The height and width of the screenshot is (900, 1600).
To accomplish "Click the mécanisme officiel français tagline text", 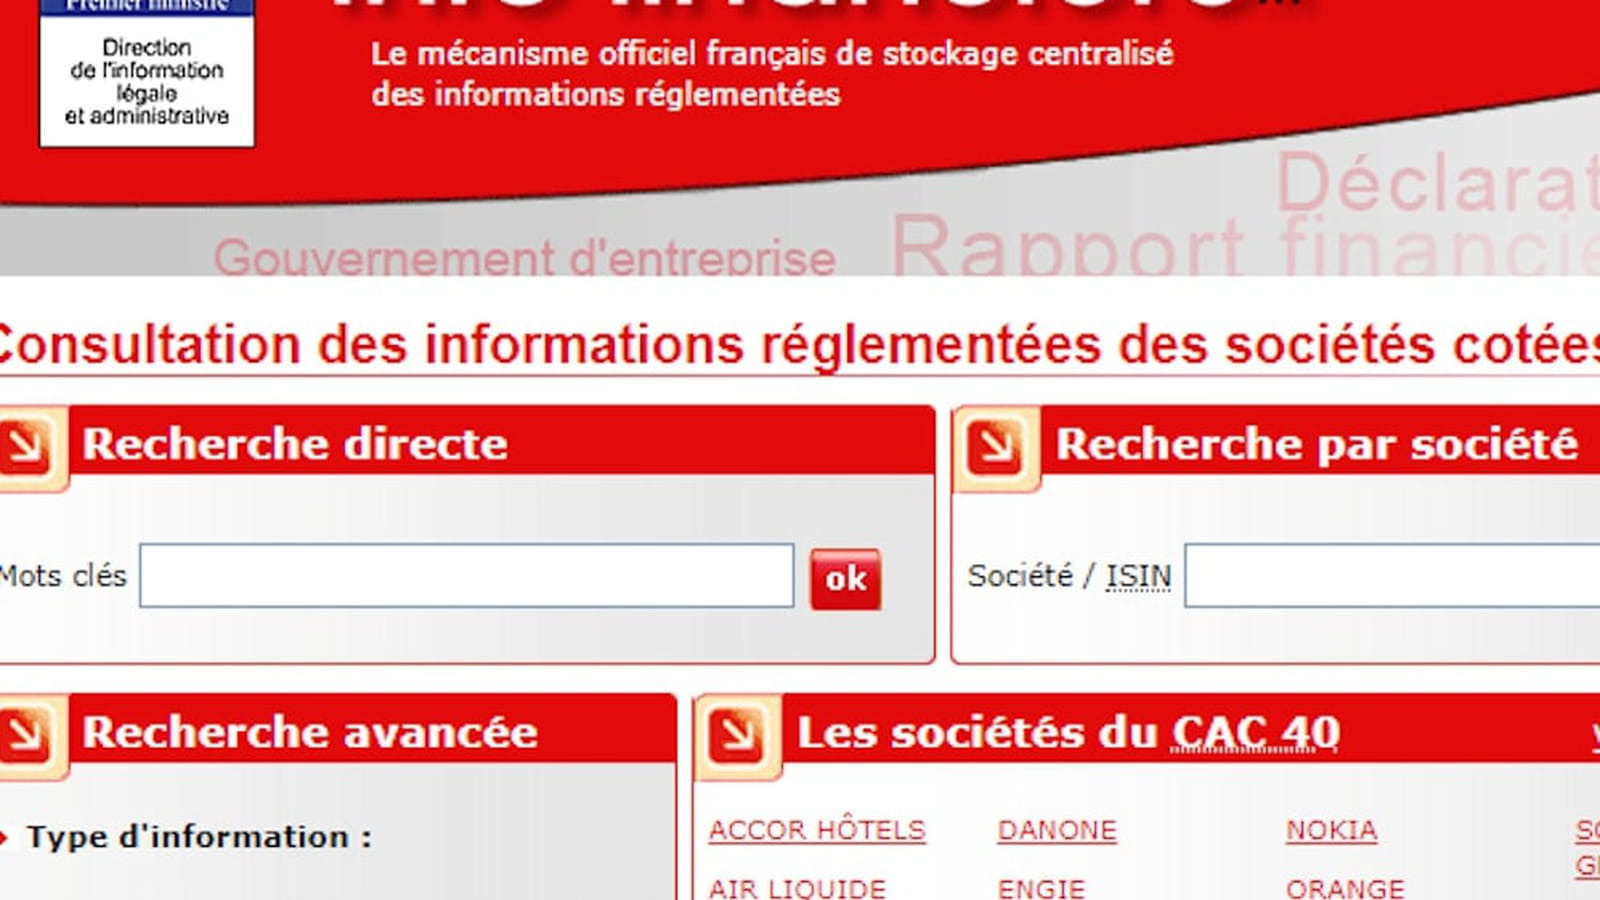I will tap(771, 74).
